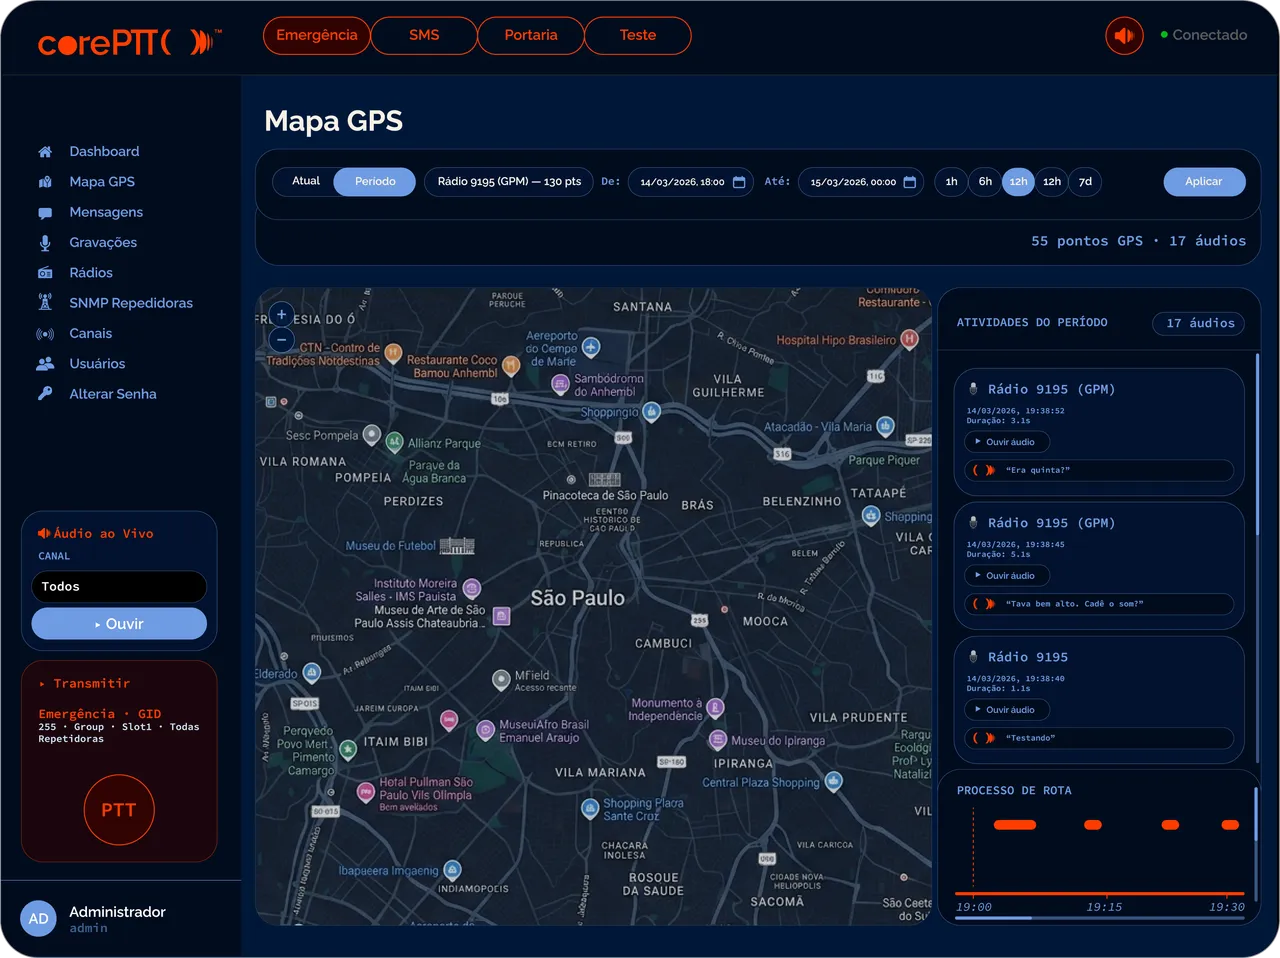The width and height of the screenshot is (1280, 958).
Task: Click the SNMP Repetidoras tower icon
Action: point(45,302)
